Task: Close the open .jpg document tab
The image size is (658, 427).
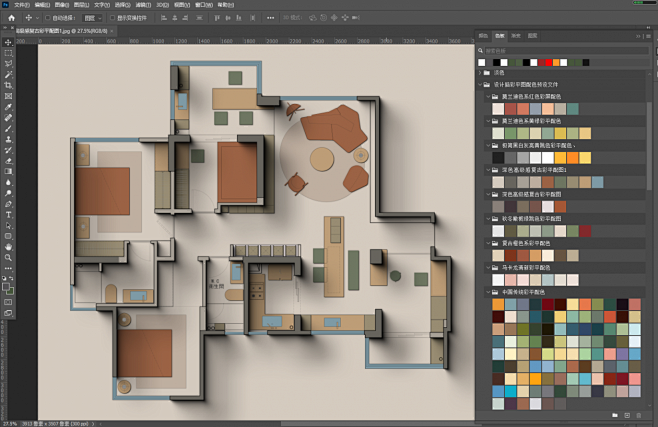Action: click(112, 31)
